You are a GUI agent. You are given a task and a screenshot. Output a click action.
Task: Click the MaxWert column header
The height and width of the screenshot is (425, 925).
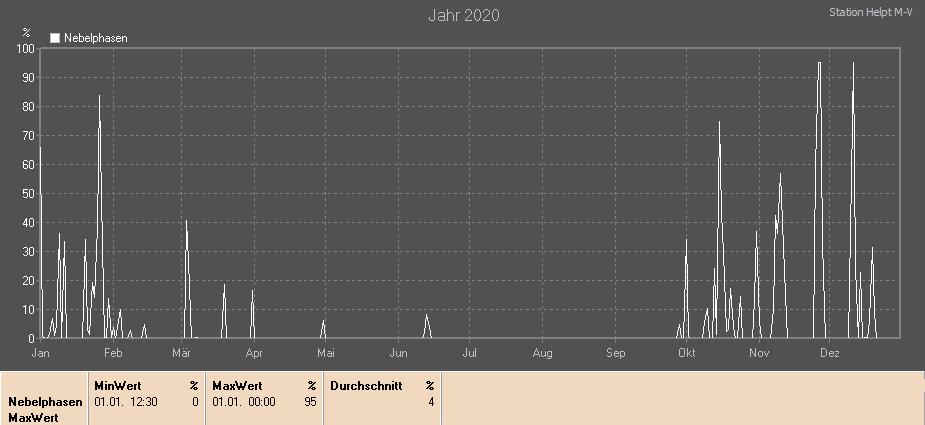click(x=235, y=384)
